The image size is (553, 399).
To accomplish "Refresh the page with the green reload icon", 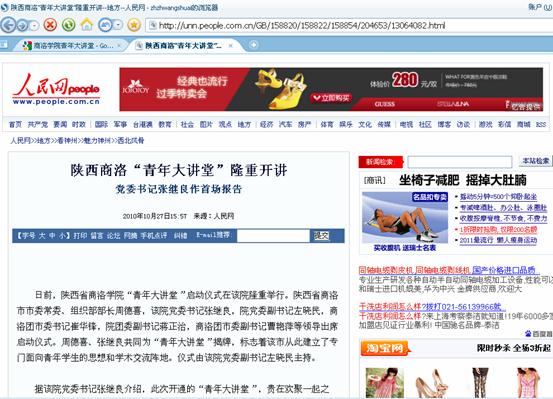I will [x=68, y=25].
